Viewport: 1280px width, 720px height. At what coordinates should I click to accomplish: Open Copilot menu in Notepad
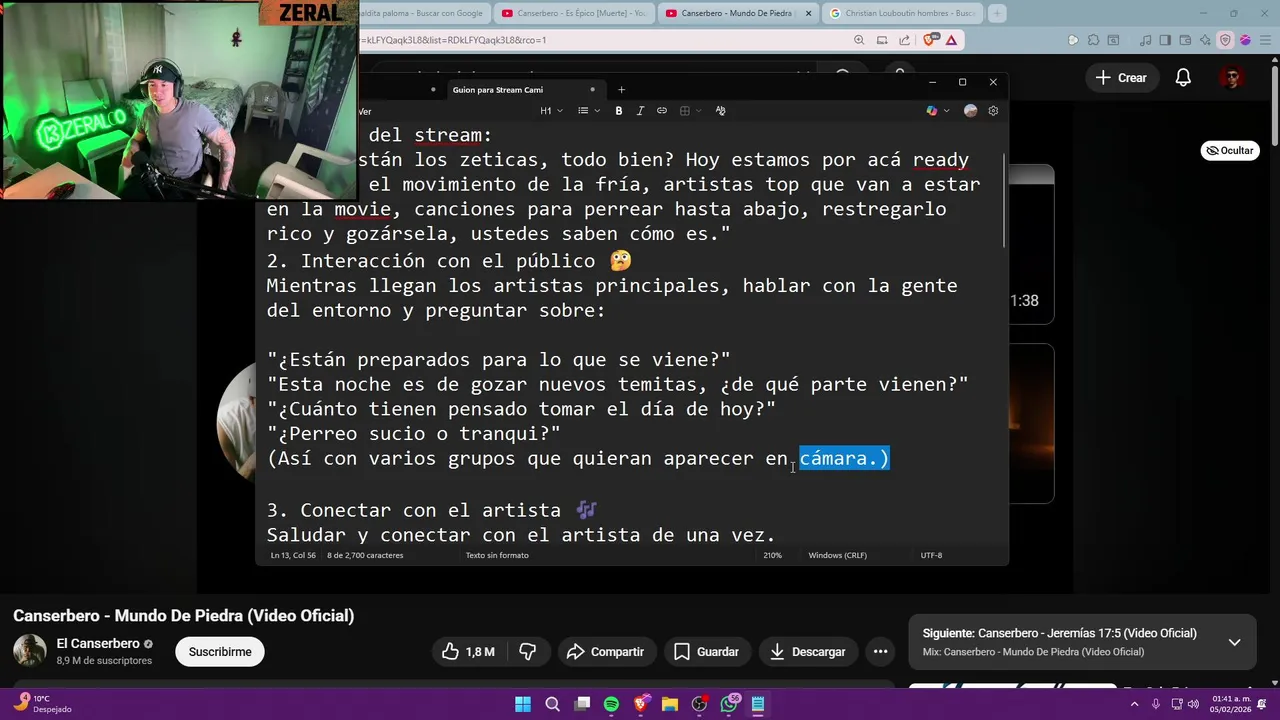937,111
